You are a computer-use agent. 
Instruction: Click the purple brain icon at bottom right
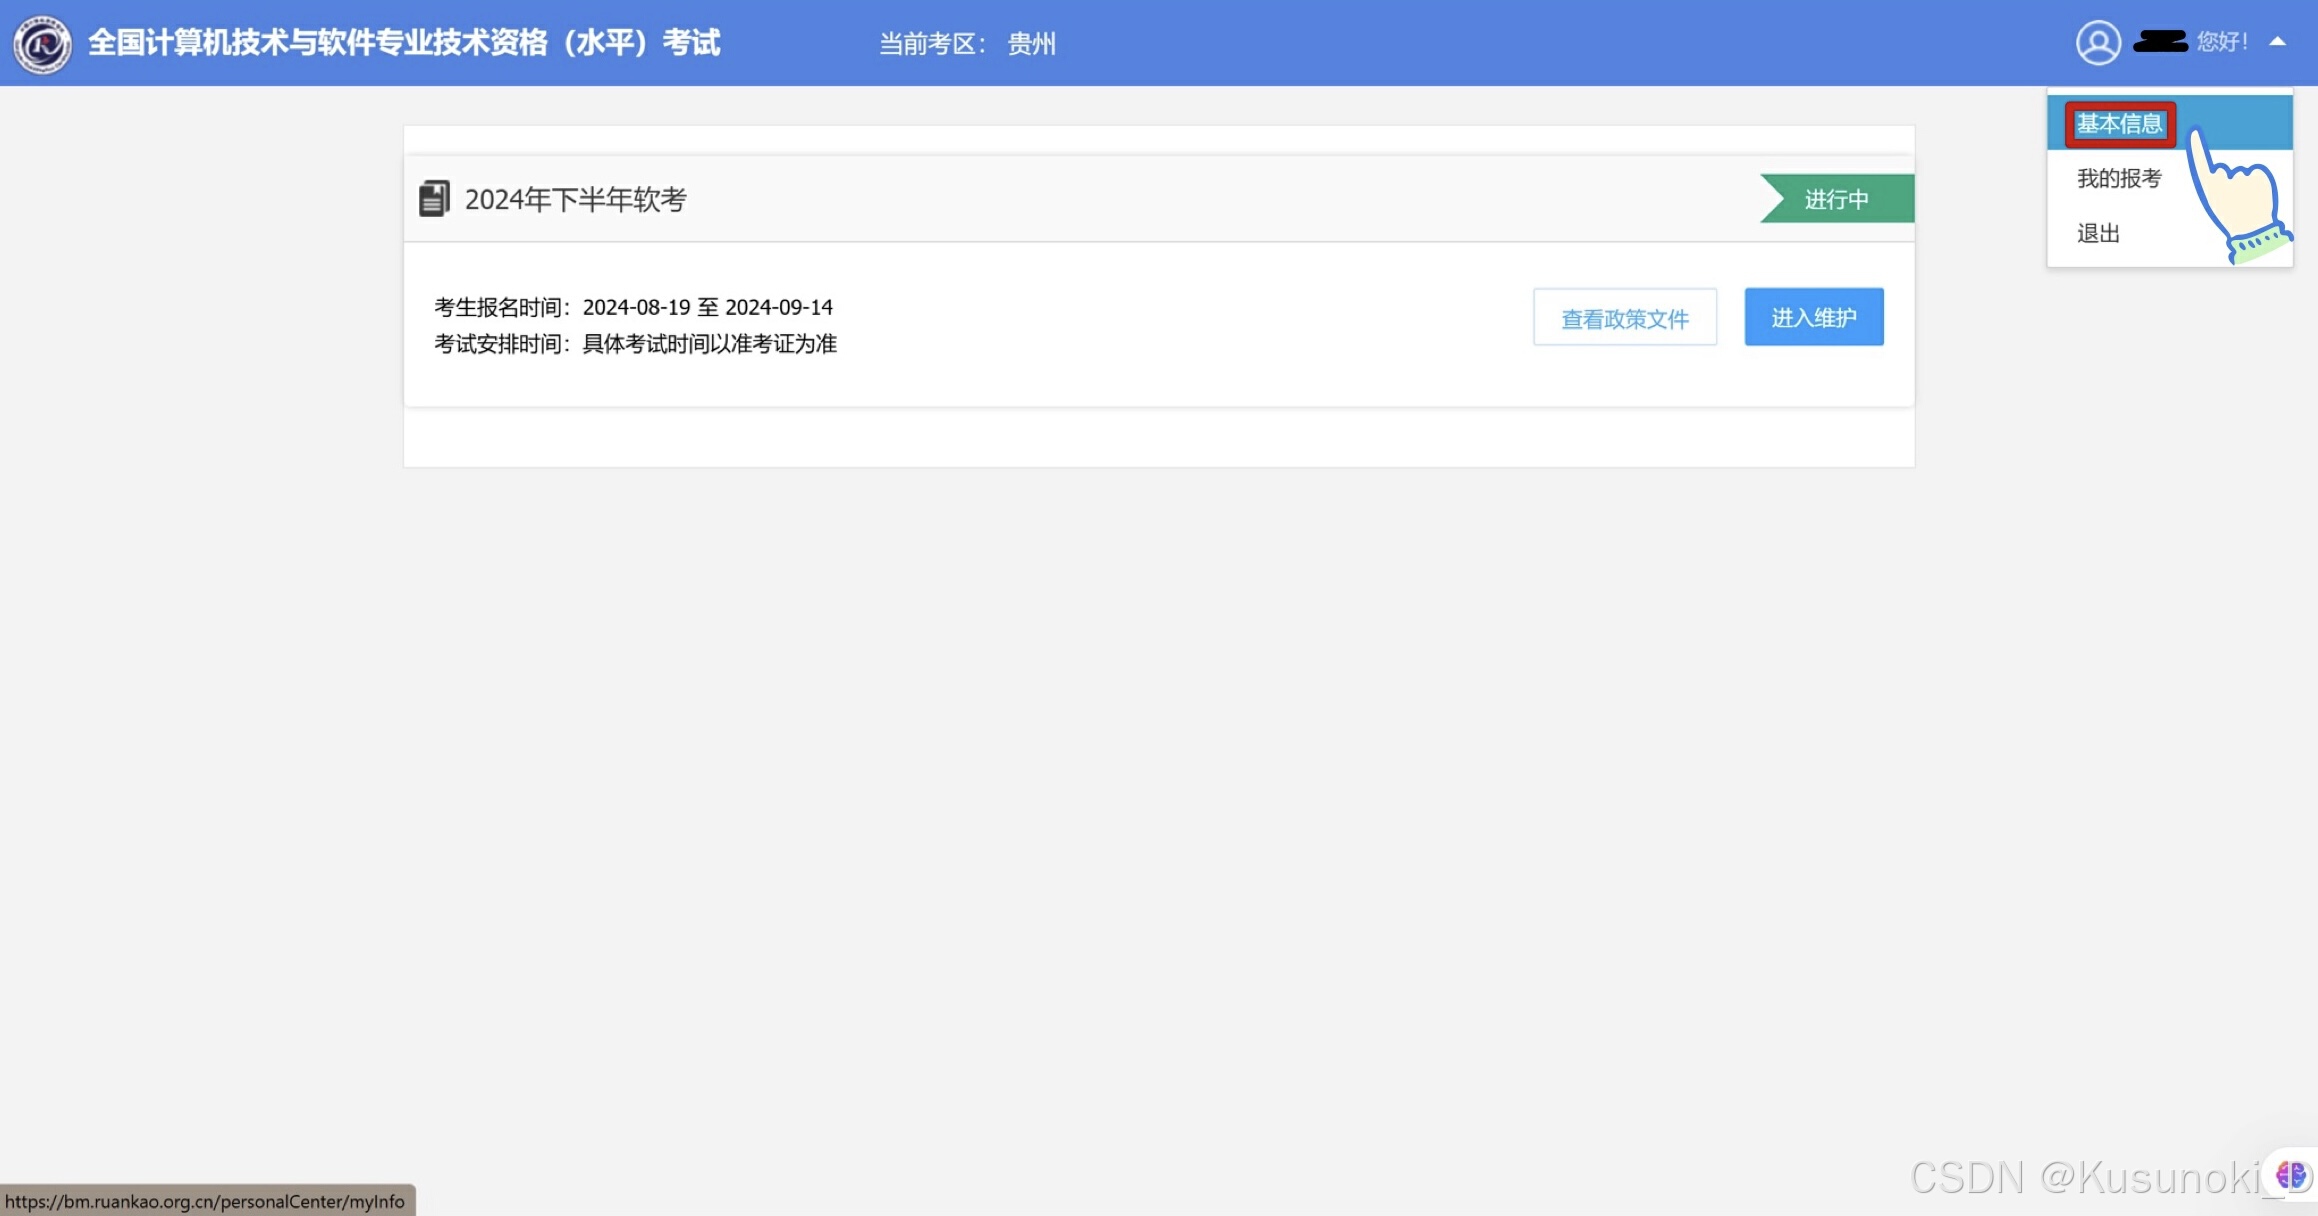click(x=2290, y=1175)
